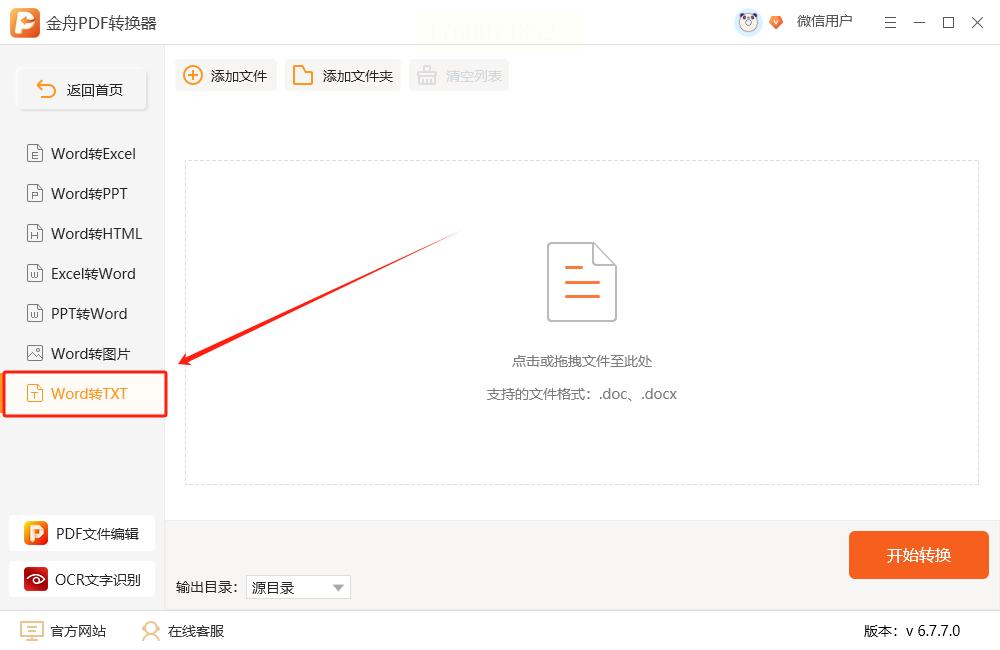
Task: Select Excel转Word in sidebar
Action: point(82,274)
